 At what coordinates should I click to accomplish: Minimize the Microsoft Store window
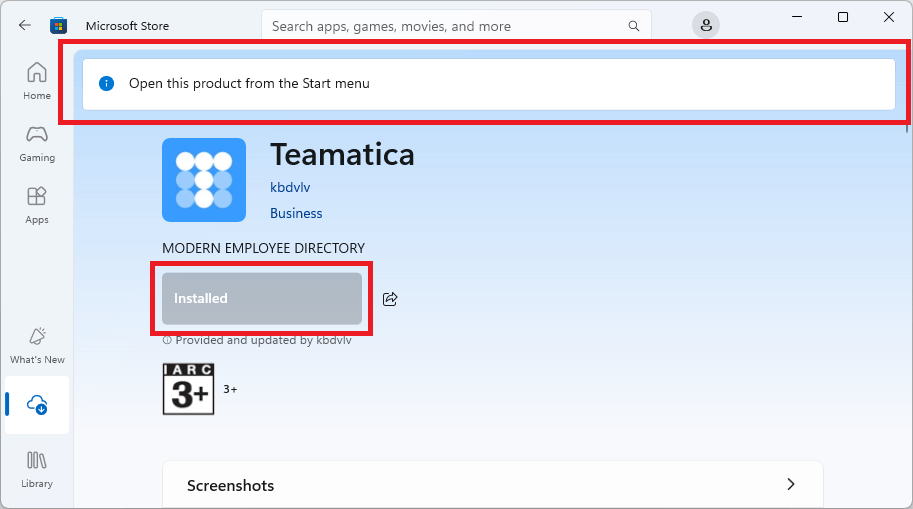[x=797, y=17]
